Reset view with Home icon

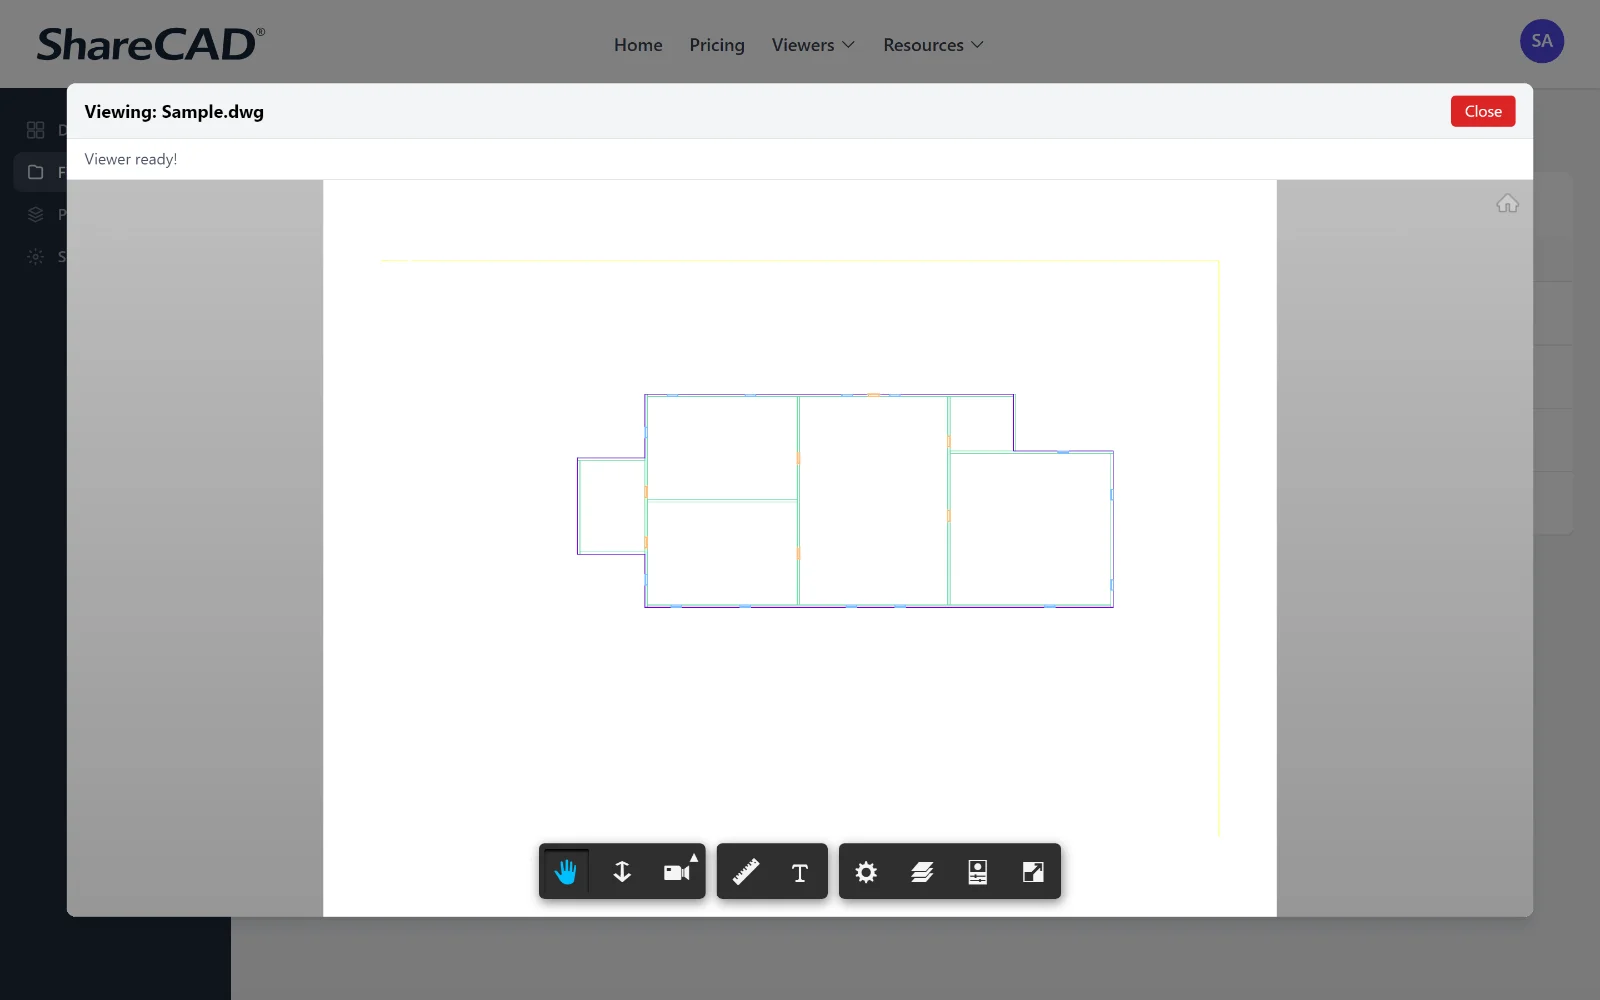1507,204
